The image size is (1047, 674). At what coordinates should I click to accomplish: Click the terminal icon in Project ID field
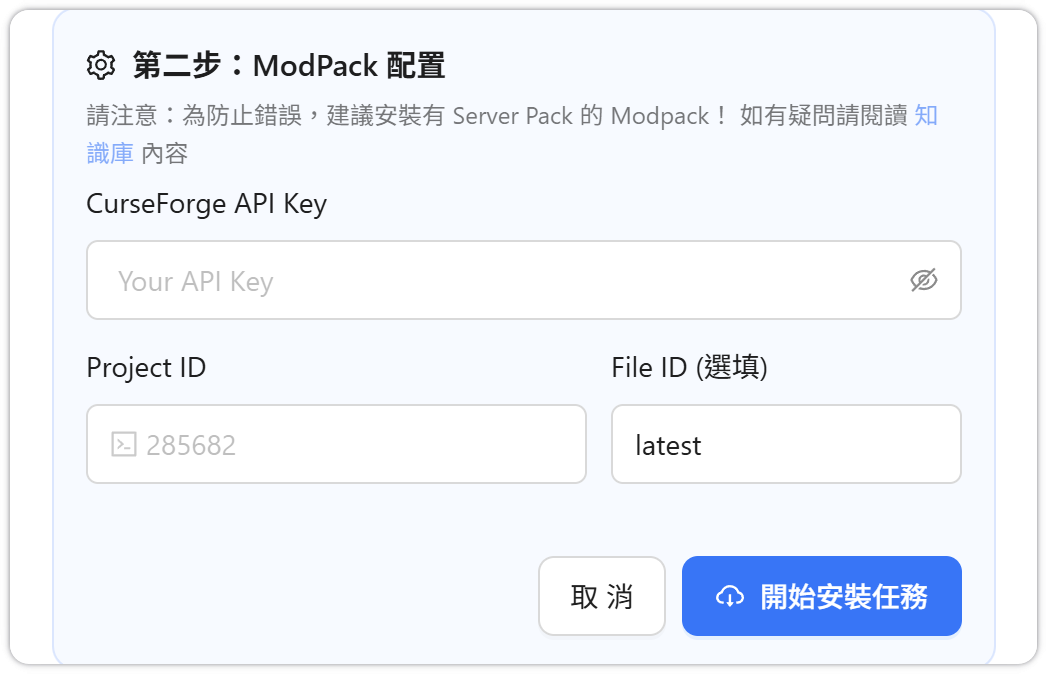pos(124,444)
